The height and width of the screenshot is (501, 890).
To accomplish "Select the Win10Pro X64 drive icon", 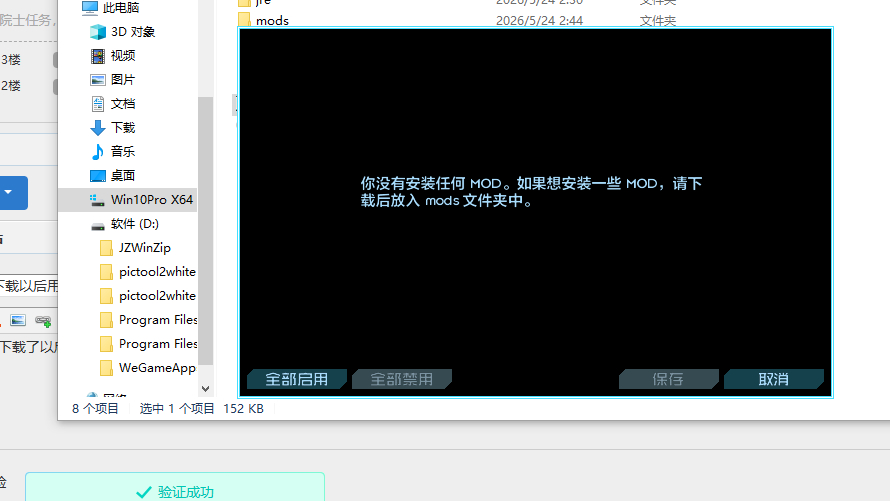I will pos(98,200).
